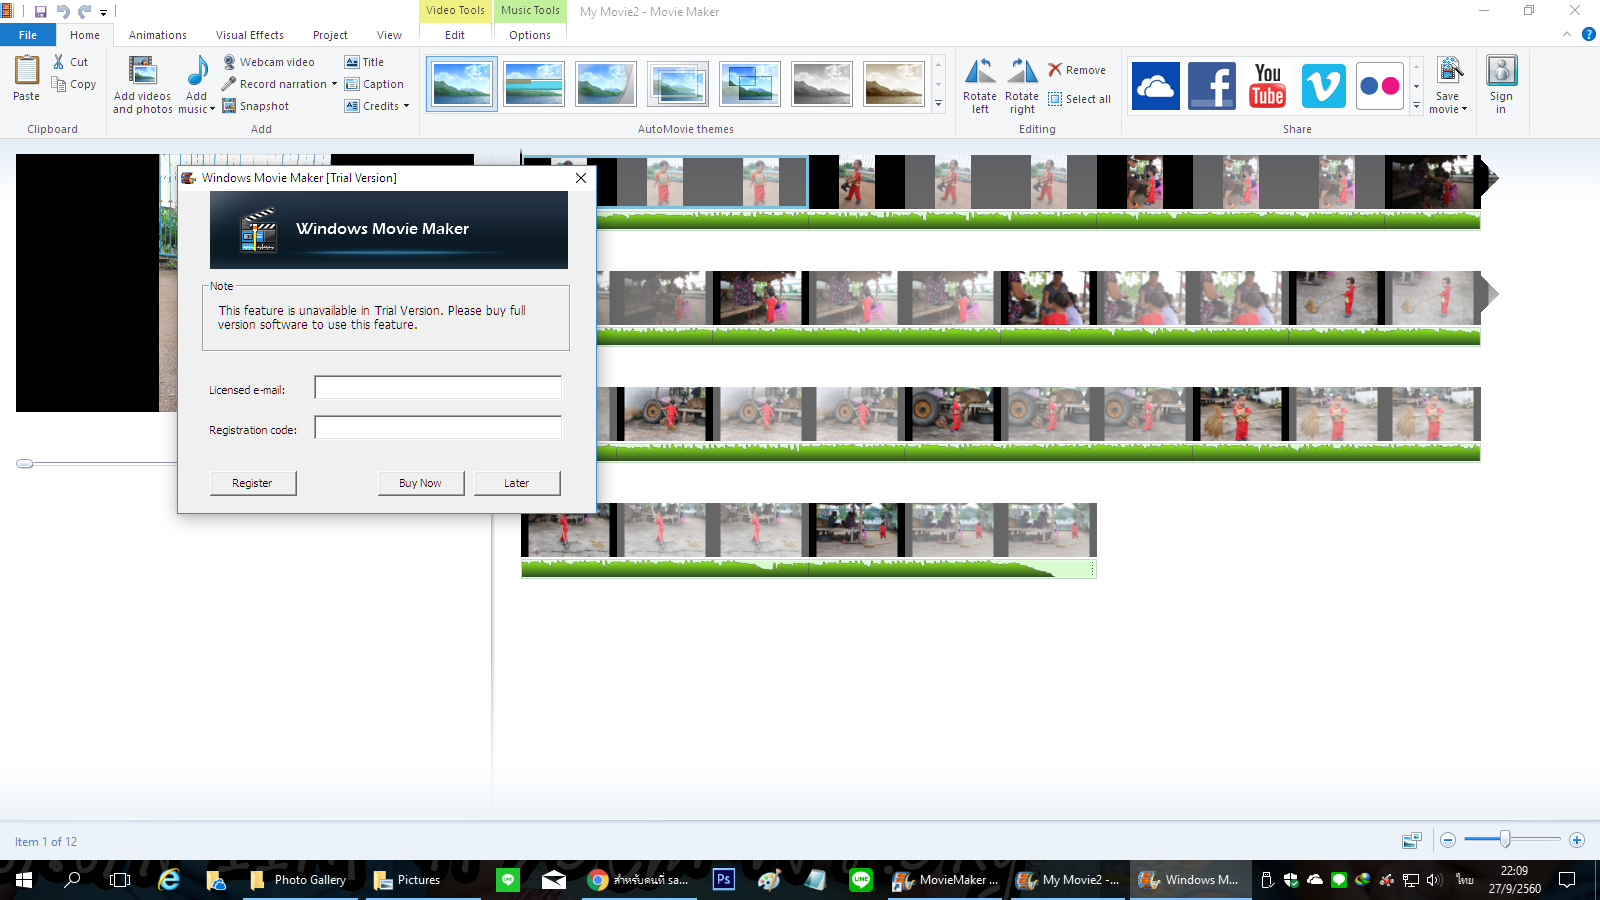1600x900 pixels.
Task: Click the Windows Start button
Action: pyautogui.click(x=24, y=880)
